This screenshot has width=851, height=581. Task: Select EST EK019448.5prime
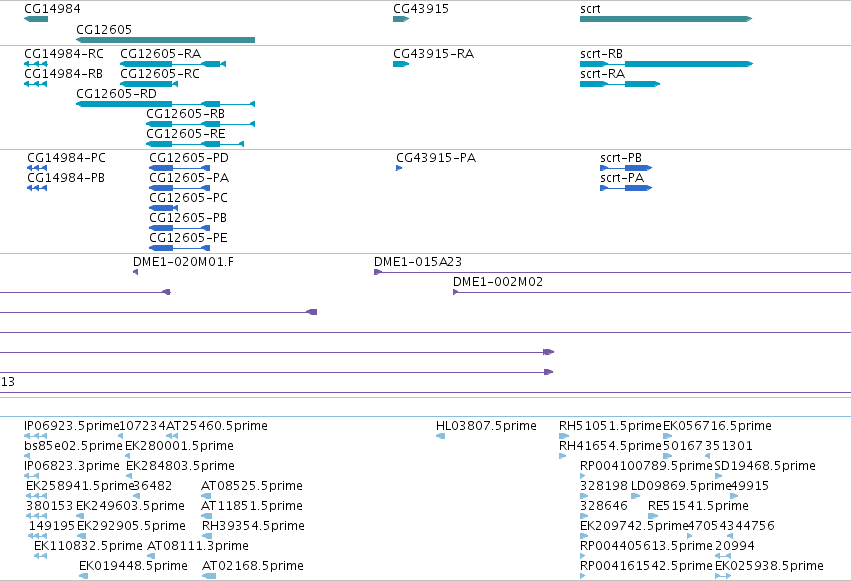(84, 576)
